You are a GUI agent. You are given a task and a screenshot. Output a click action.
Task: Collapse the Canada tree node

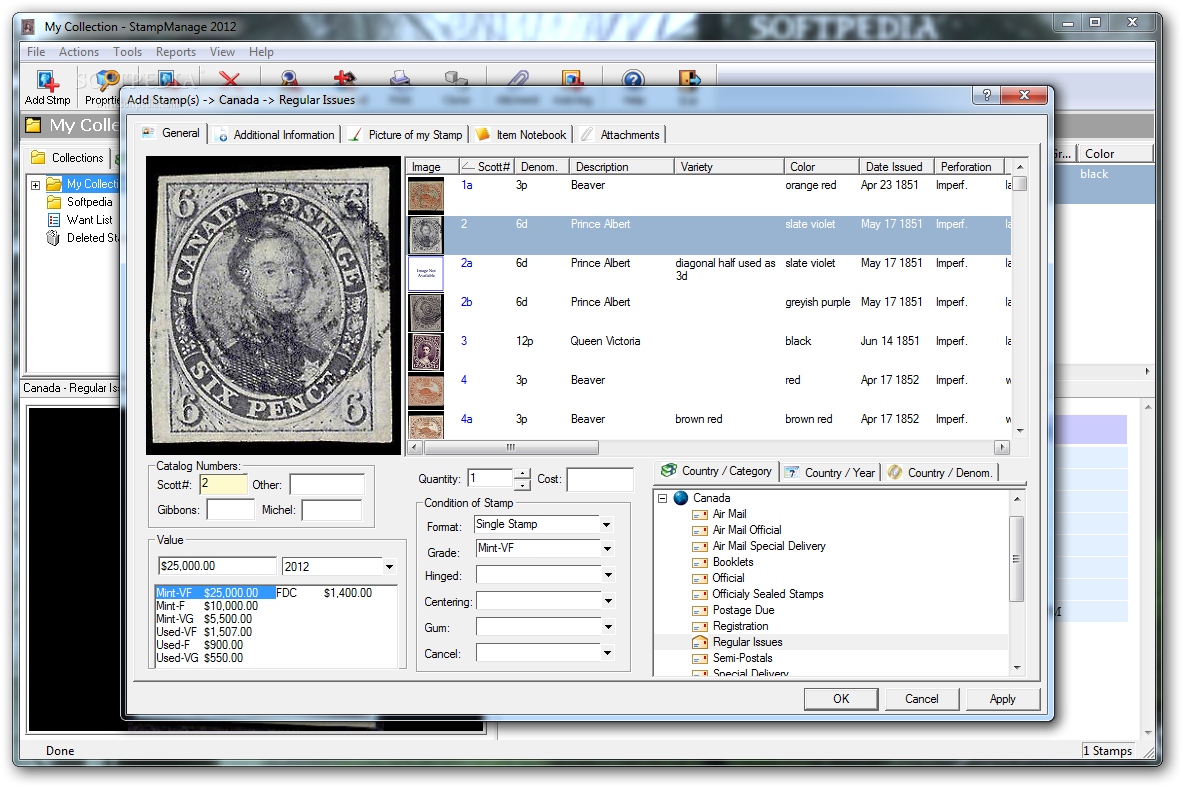662,498
